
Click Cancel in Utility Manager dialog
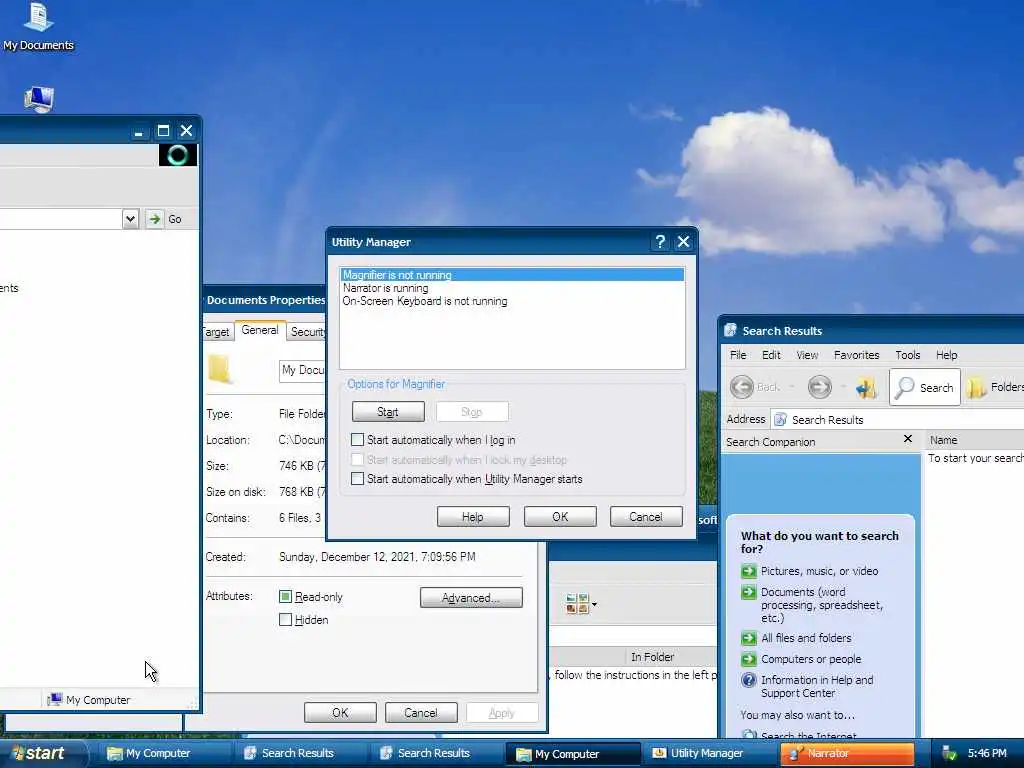[x=646, y=517]
